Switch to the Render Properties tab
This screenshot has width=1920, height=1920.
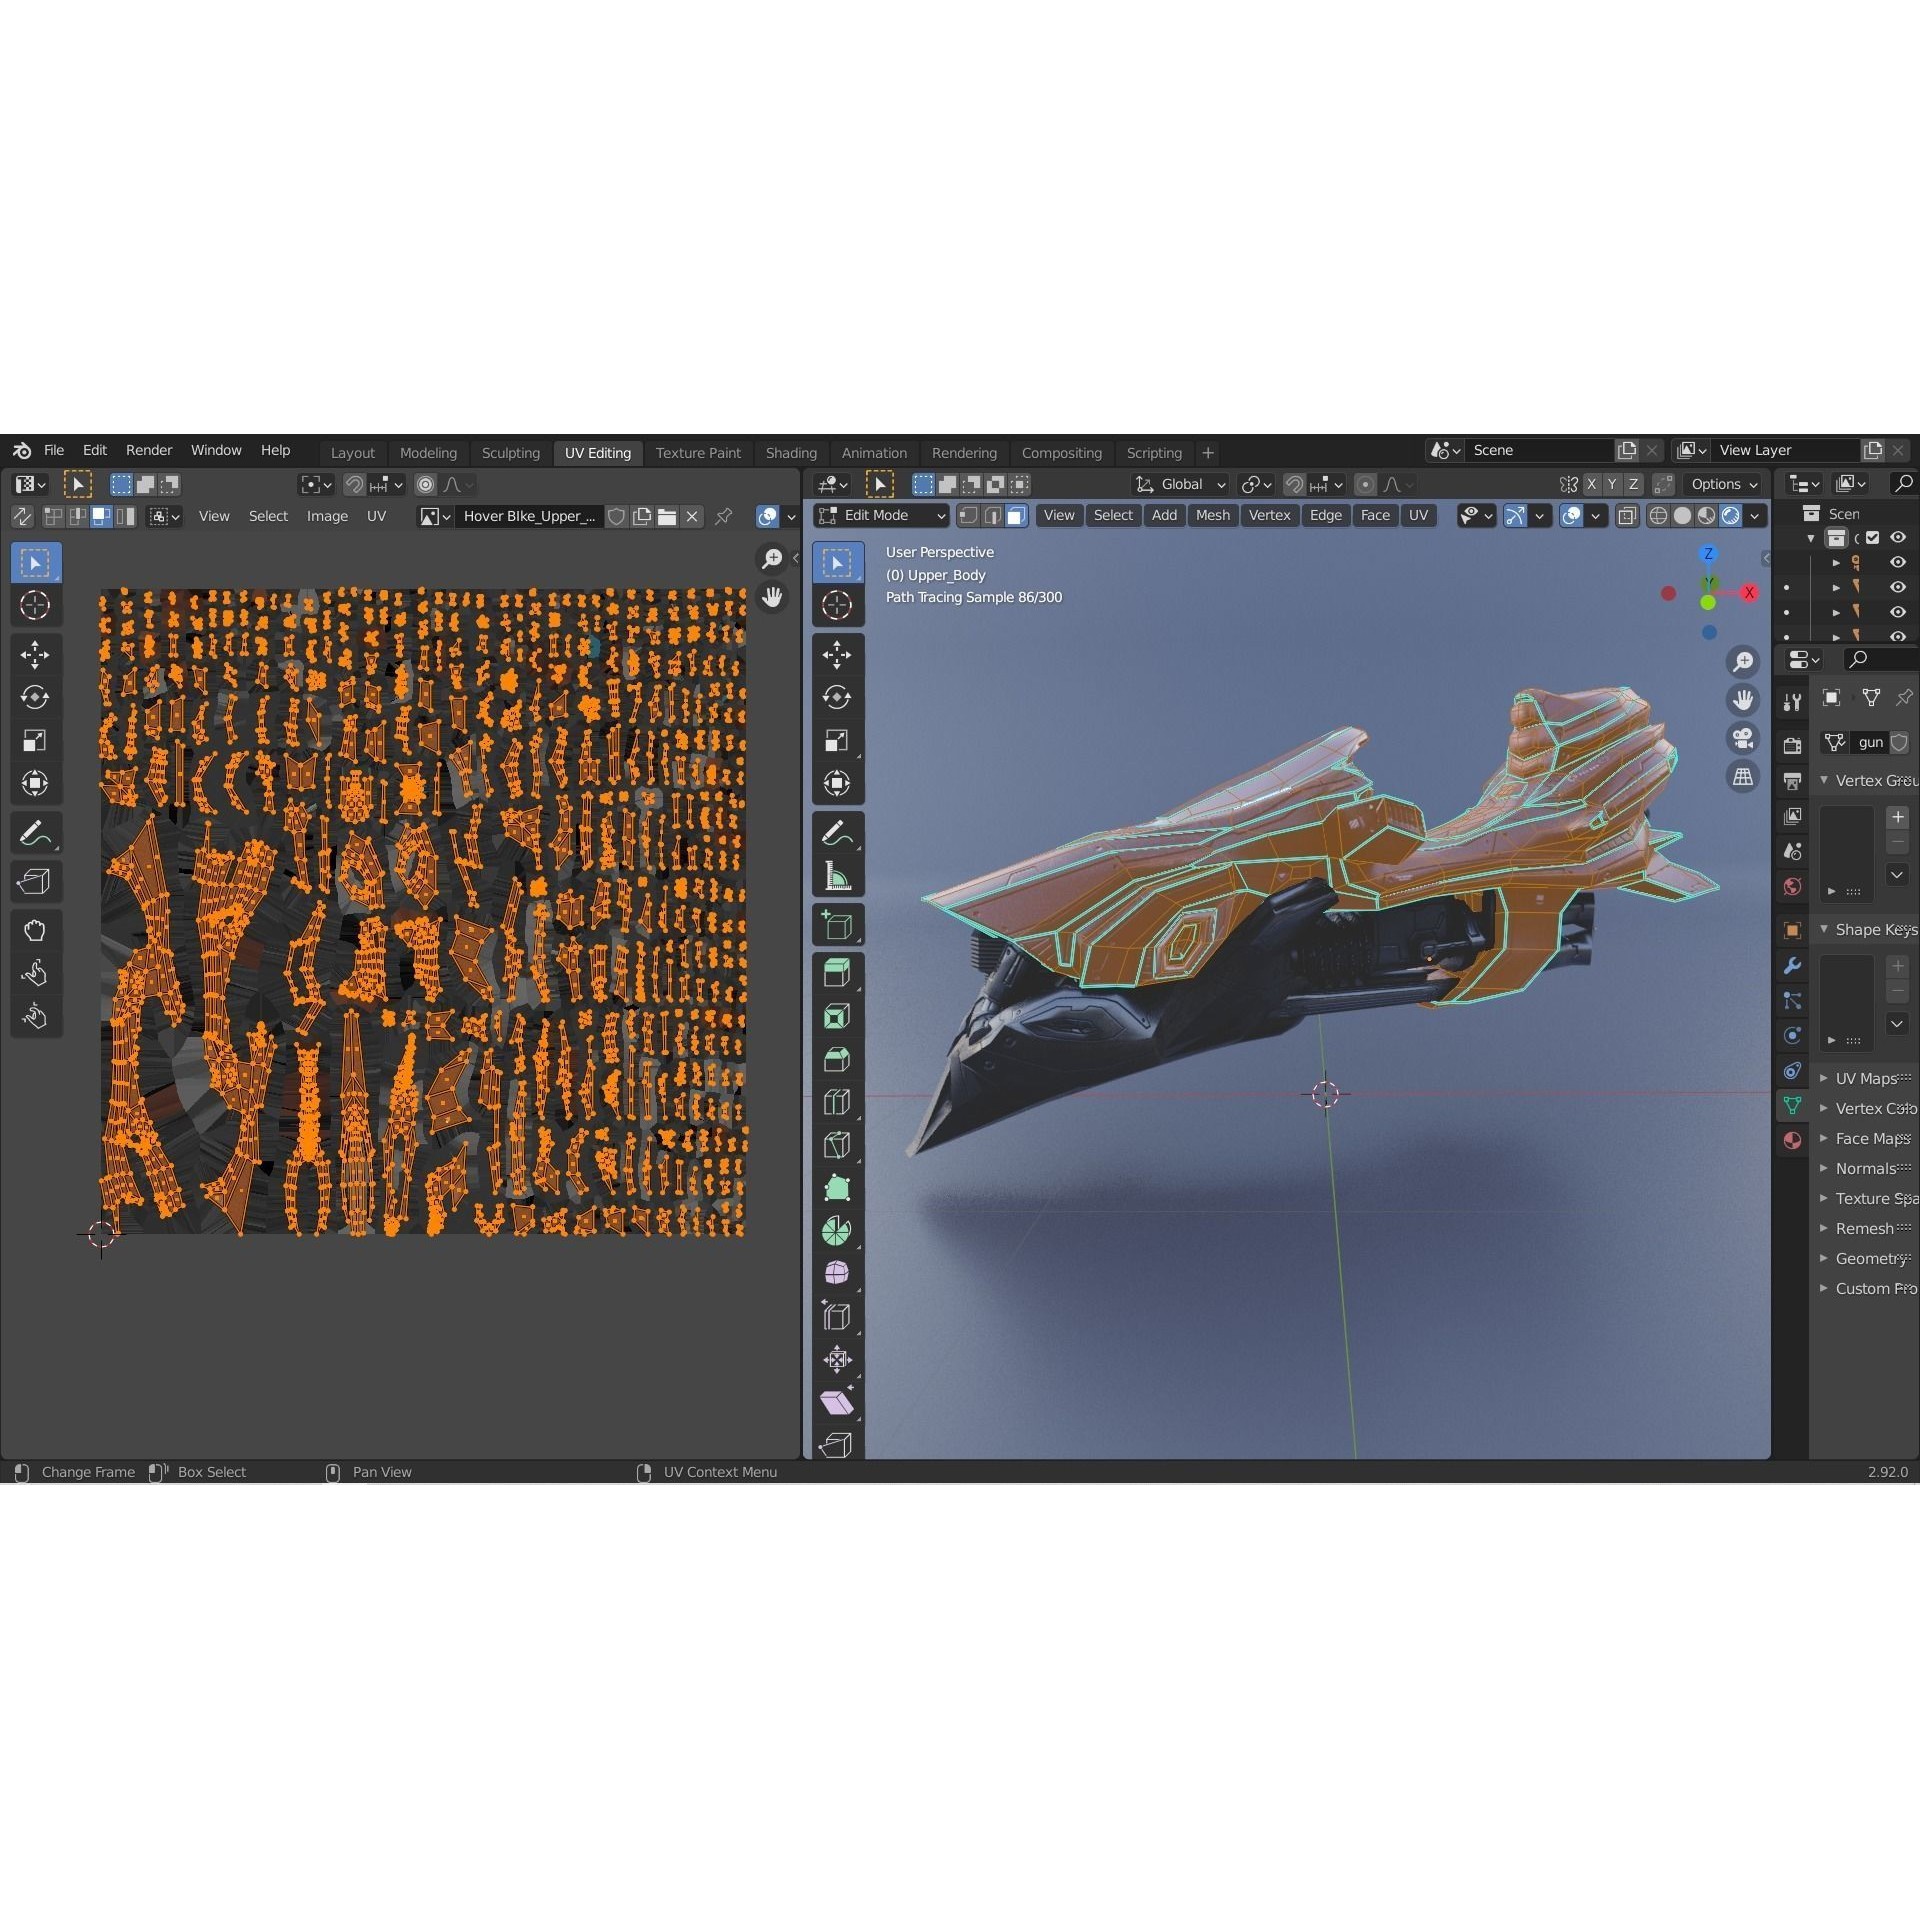(1792, 744)
